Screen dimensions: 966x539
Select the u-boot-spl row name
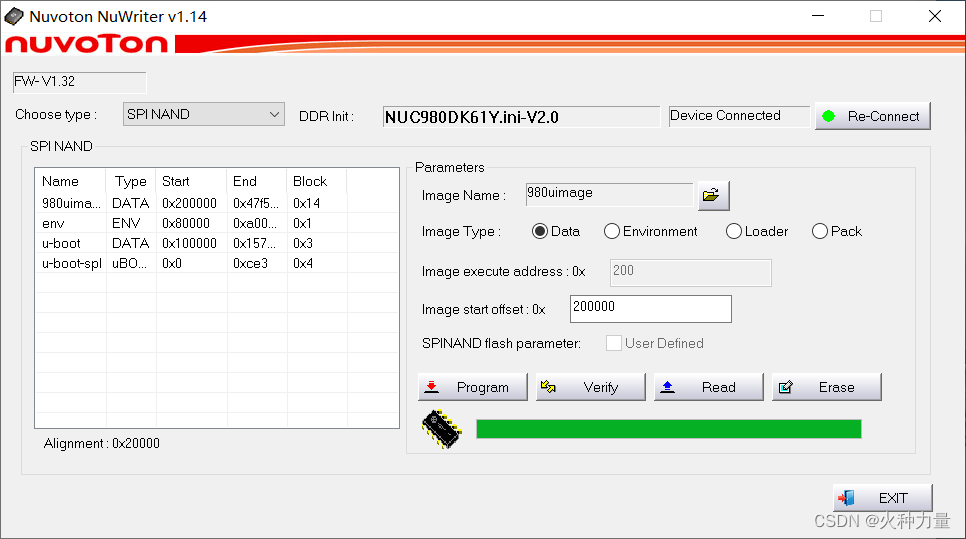71,264
